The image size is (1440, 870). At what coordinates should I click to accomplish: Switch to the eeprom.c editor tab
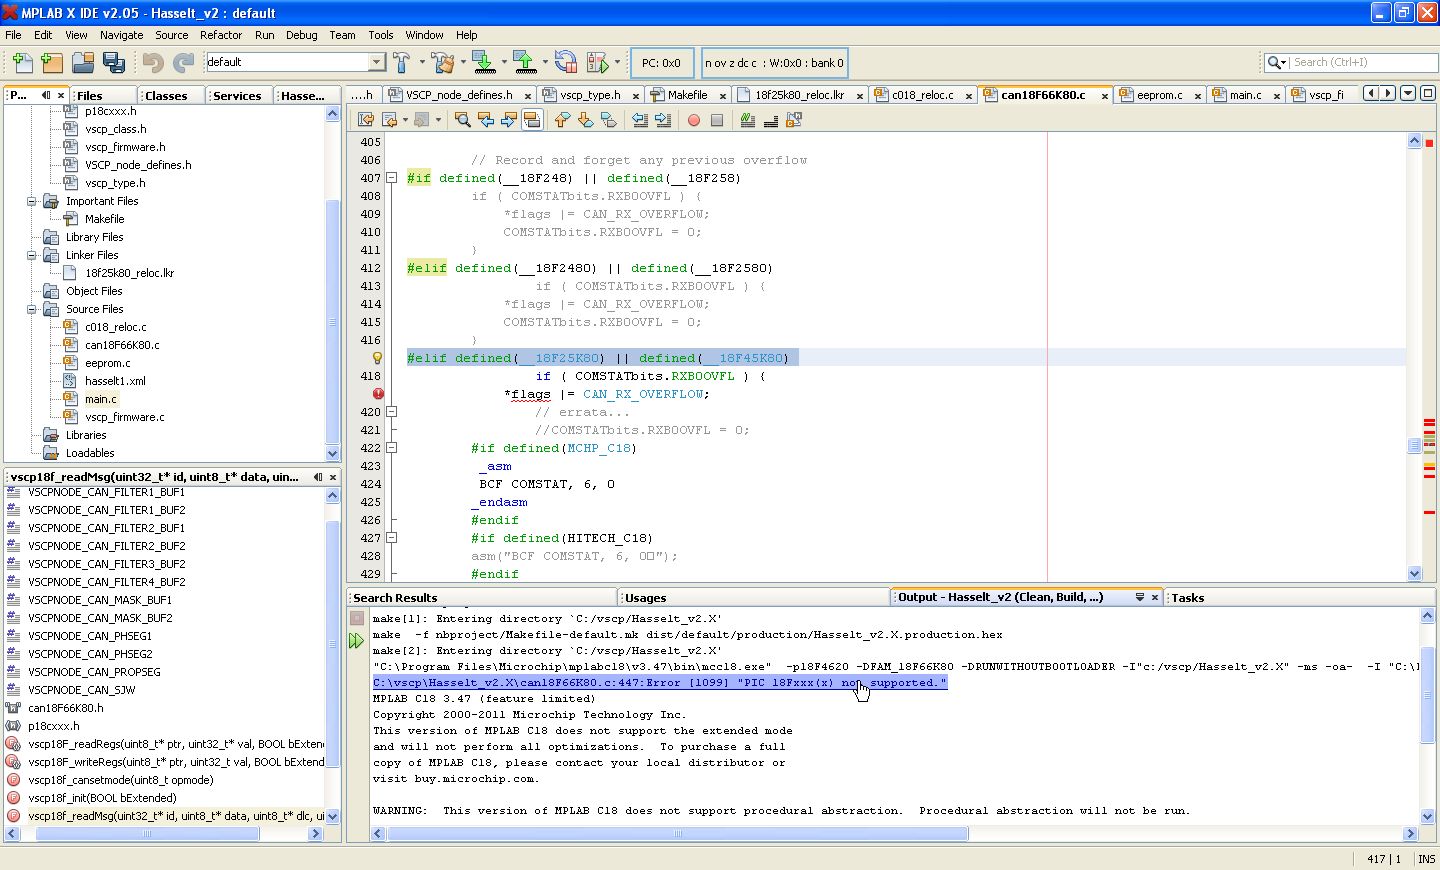[1159, 95]
